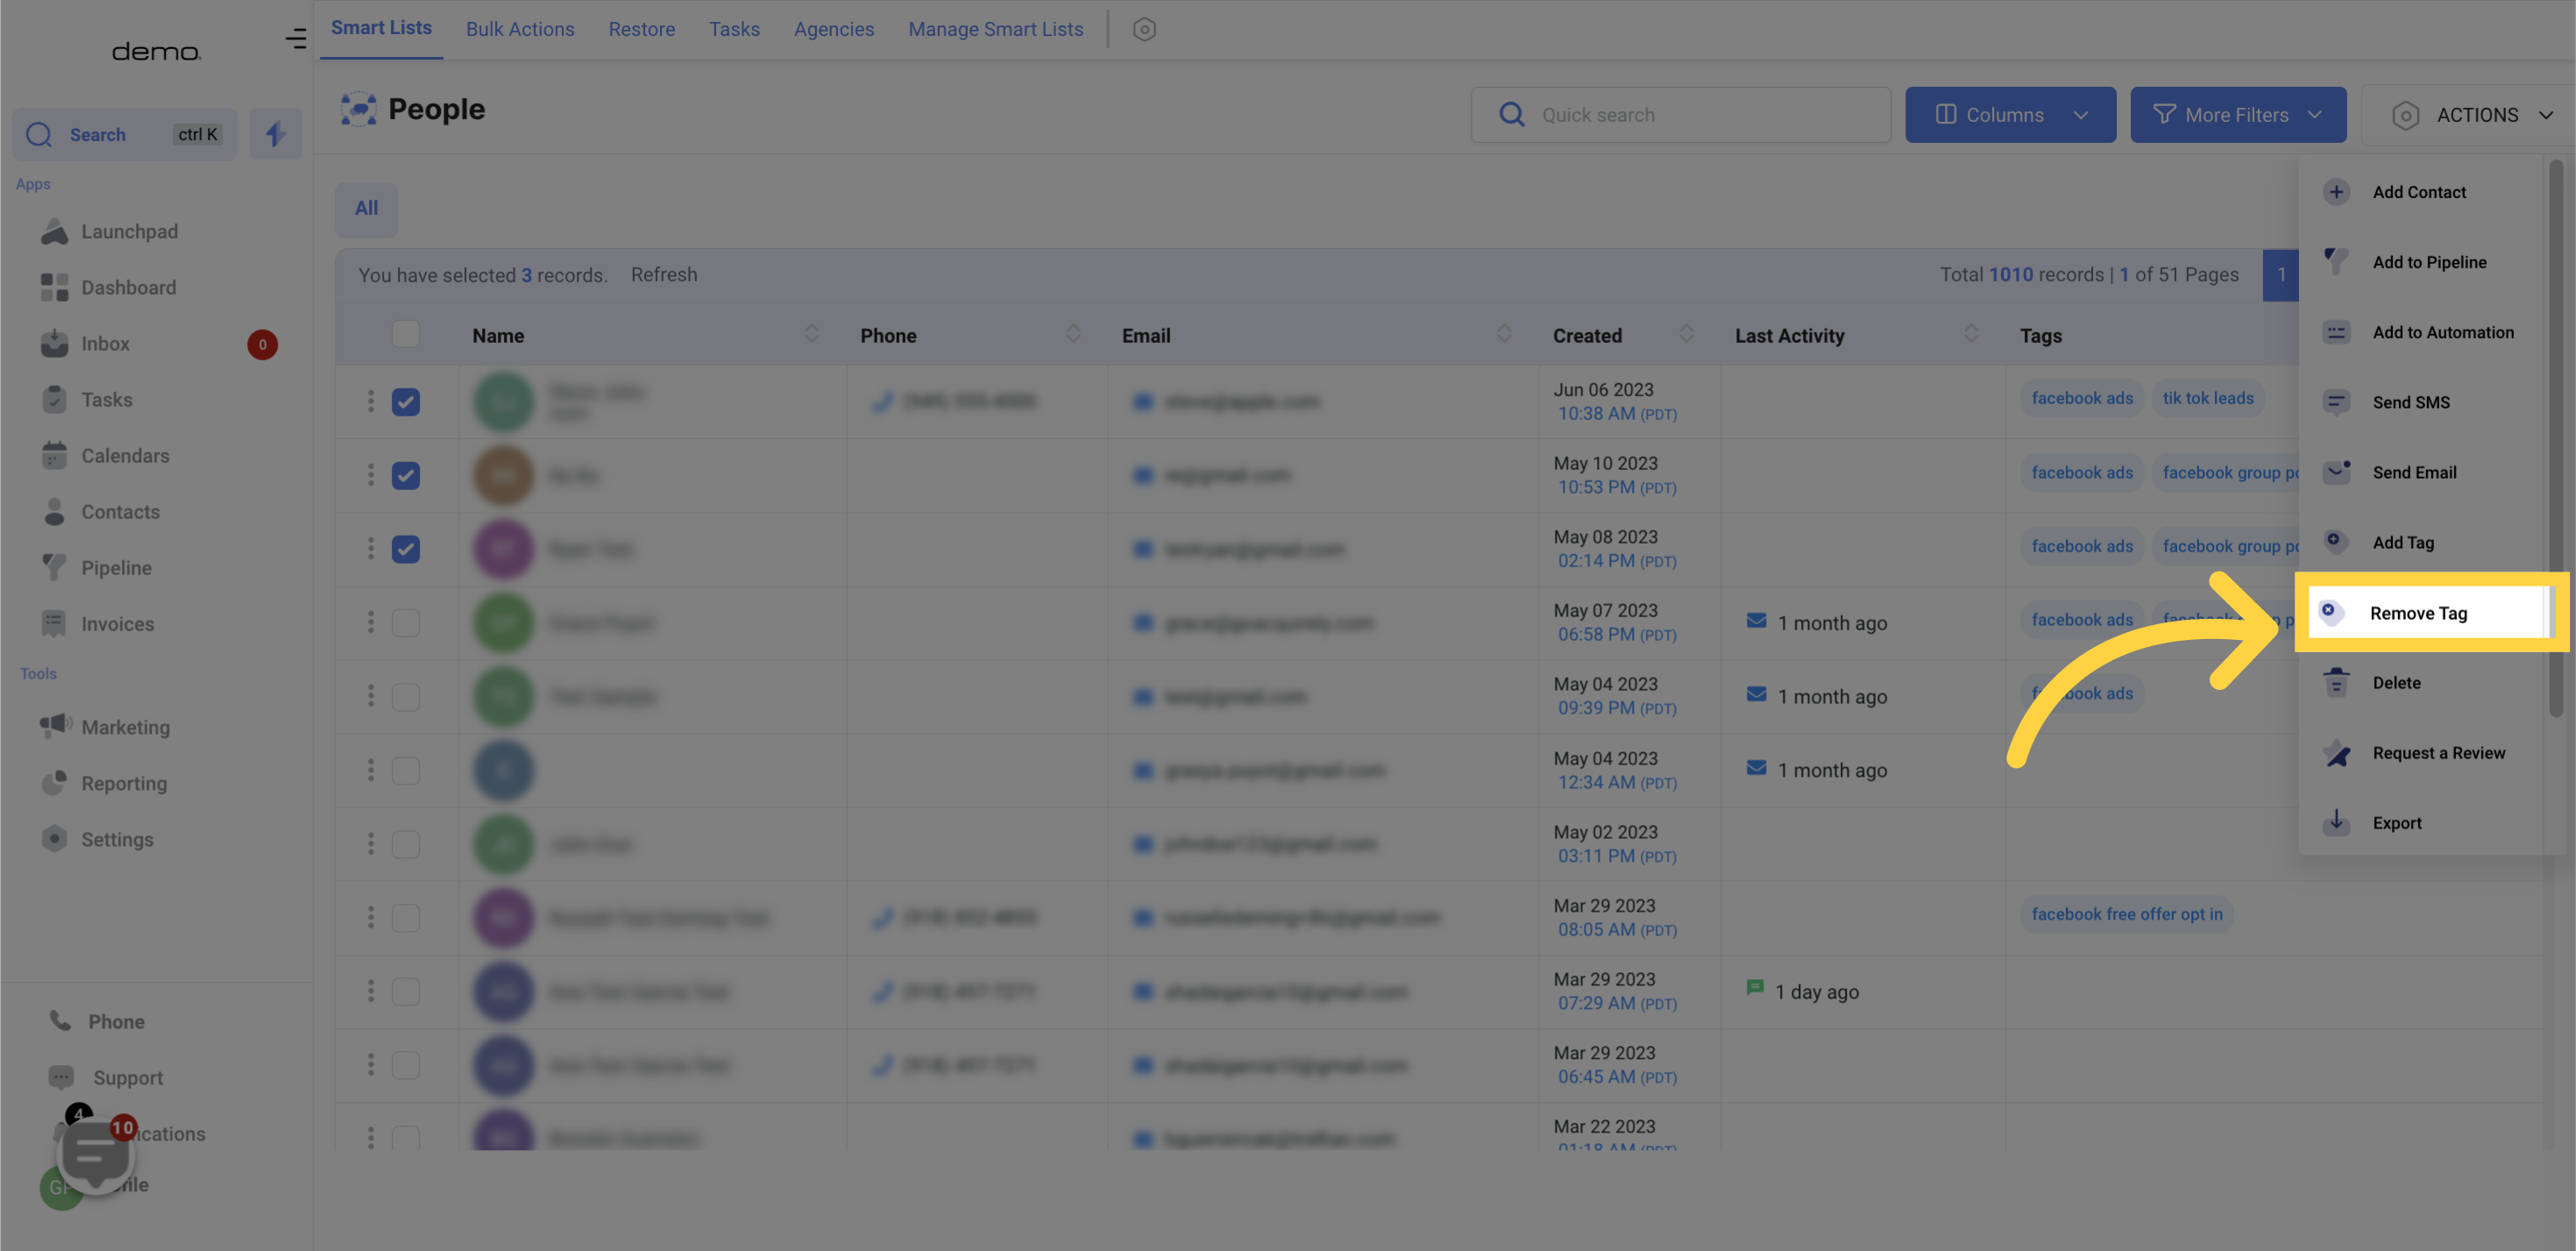This screenshot has height=1251, width=2576.
Task: Open the Reporting pie chart icon
Action: [x=55, y=783]
